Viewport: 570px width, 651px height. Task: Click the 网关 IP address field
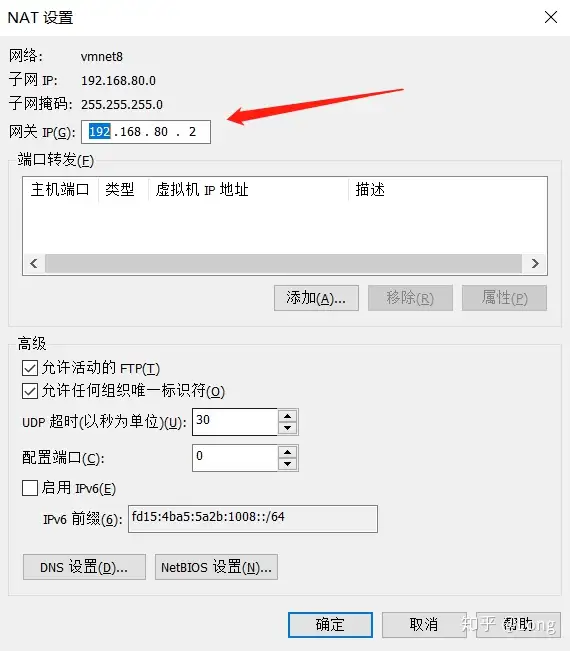146,132
